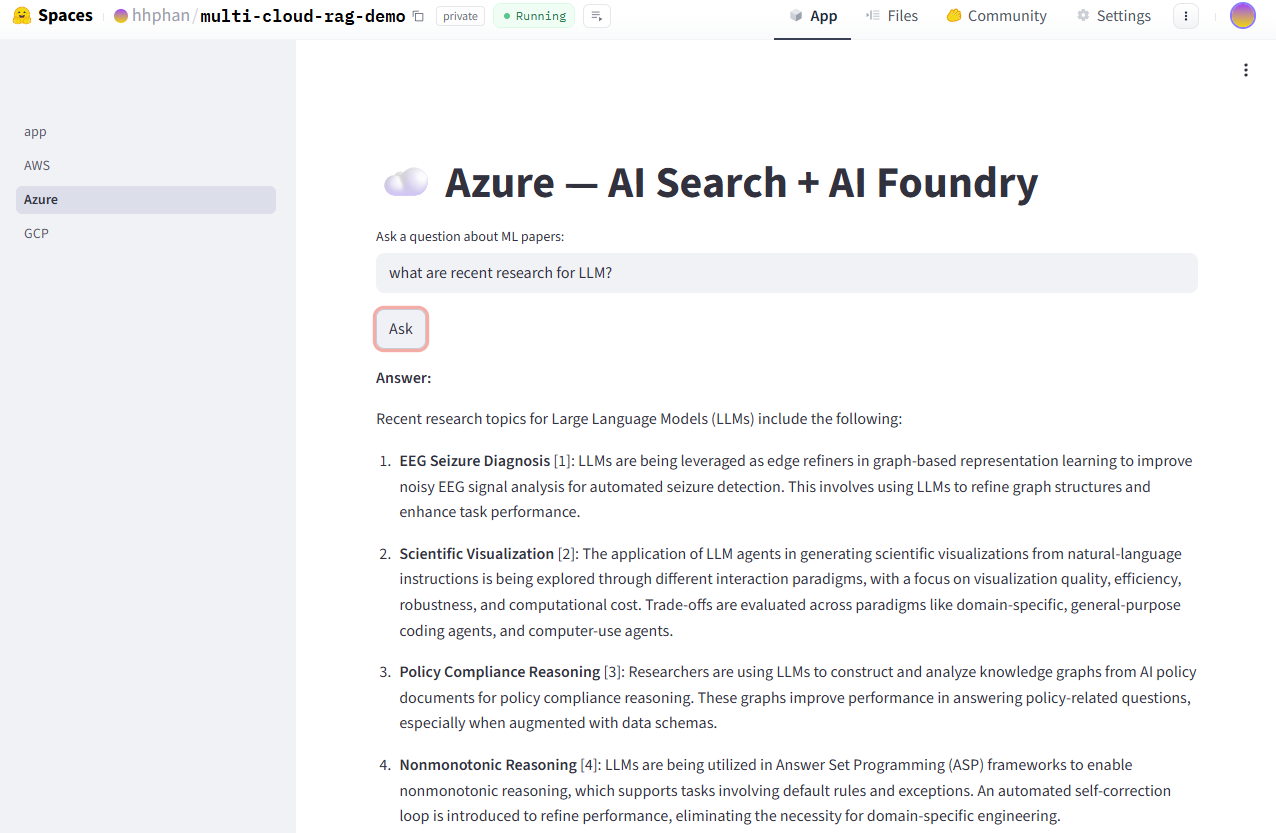Click the private visibility badge
Screen dimensions: 1276x833
(460, 16)
